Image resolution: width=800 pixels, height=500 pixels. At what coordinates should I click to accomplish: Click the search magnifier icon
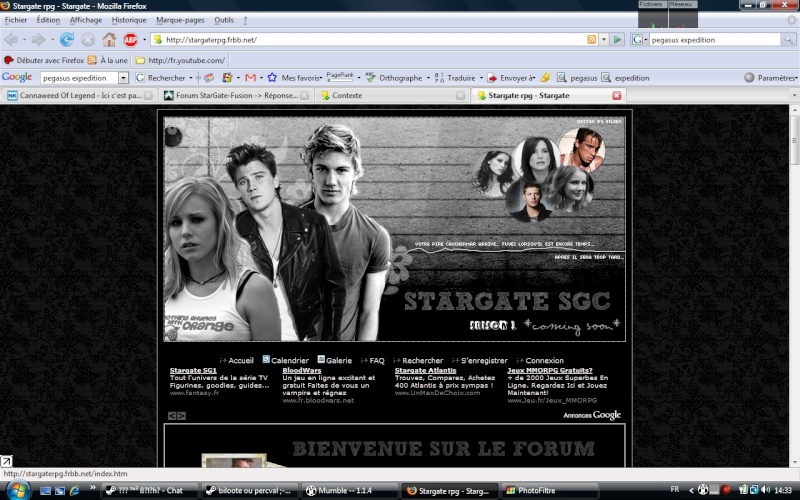(x=789, y=39)
